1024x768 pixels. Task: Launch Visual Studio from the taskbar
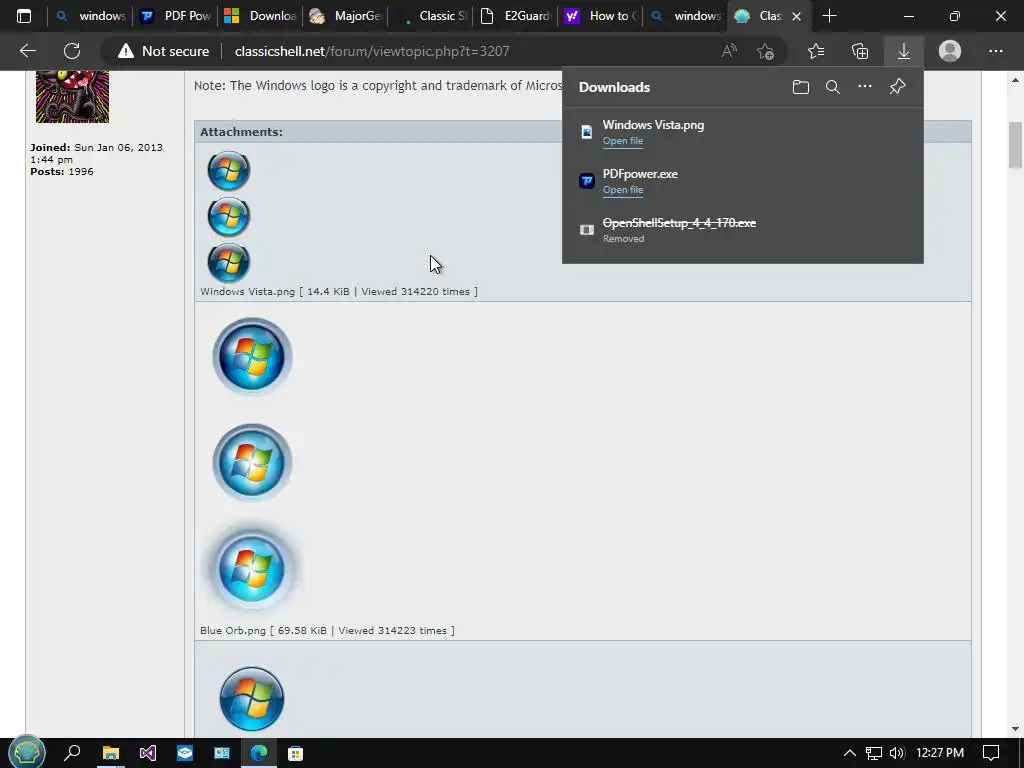coord(148,753)
